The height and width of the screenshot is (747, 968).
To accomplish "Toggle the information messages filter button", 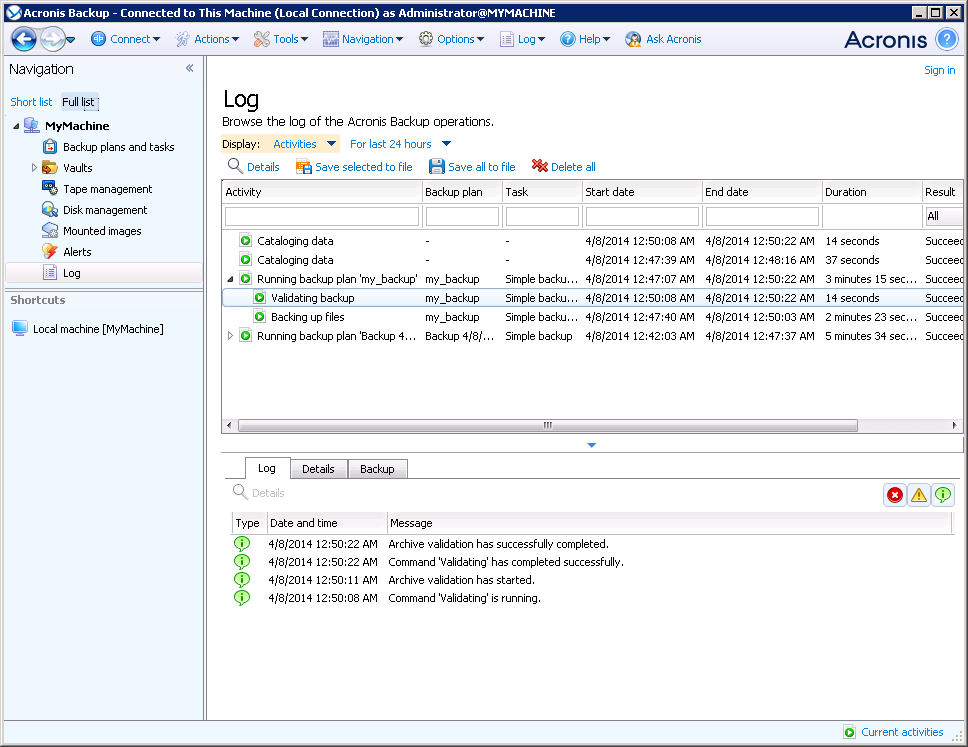I will click(x=943, y=494).
